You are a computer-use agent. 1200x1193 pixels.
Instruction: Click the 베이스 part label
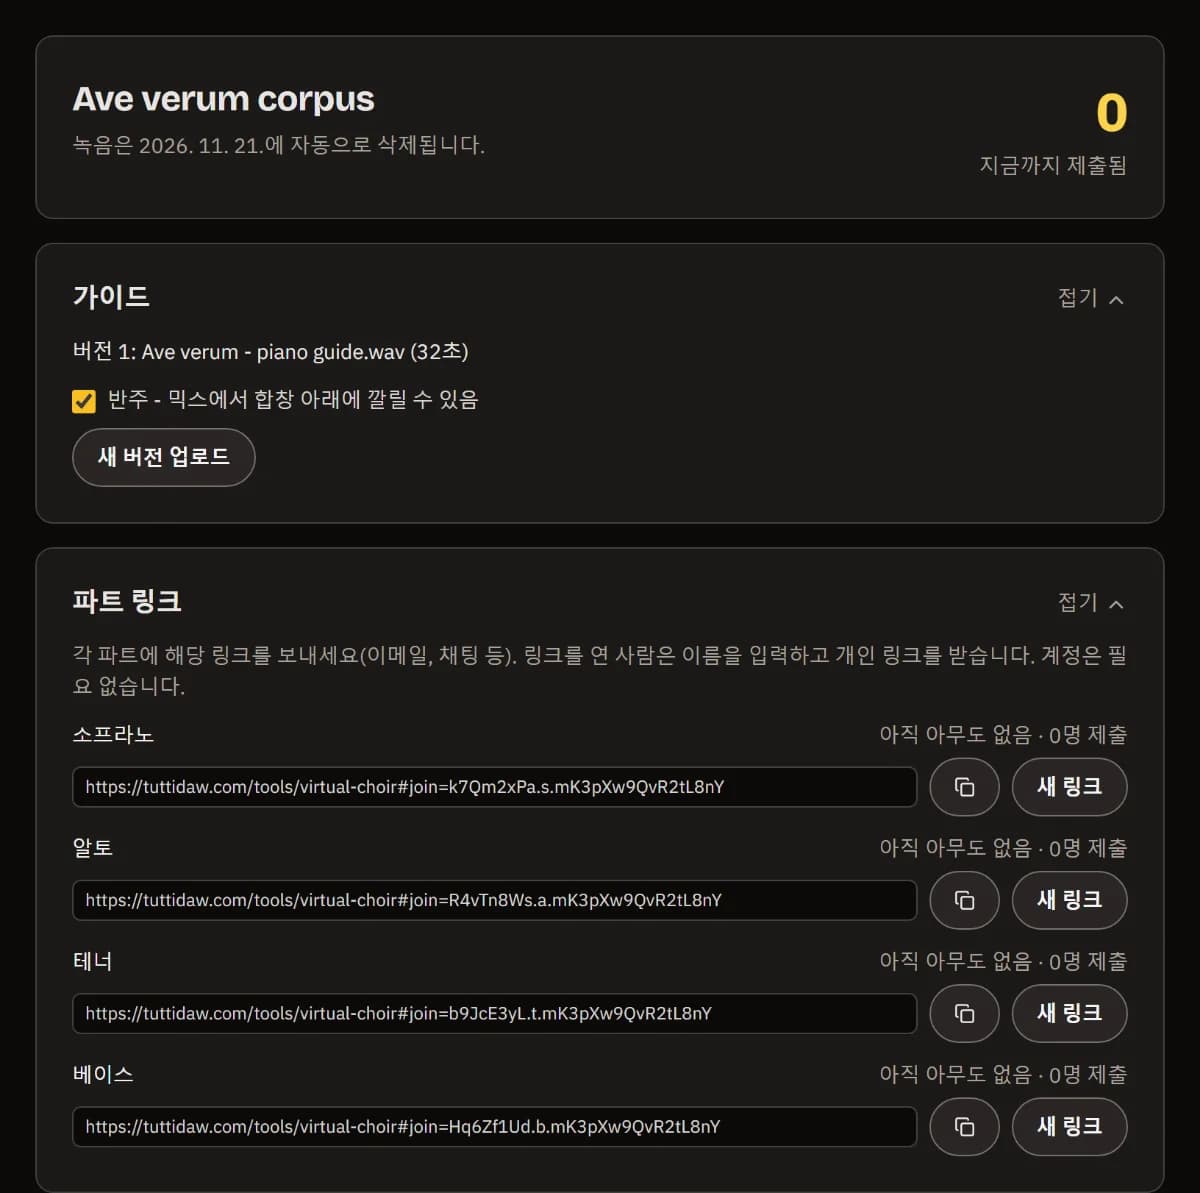[103, 1074]
